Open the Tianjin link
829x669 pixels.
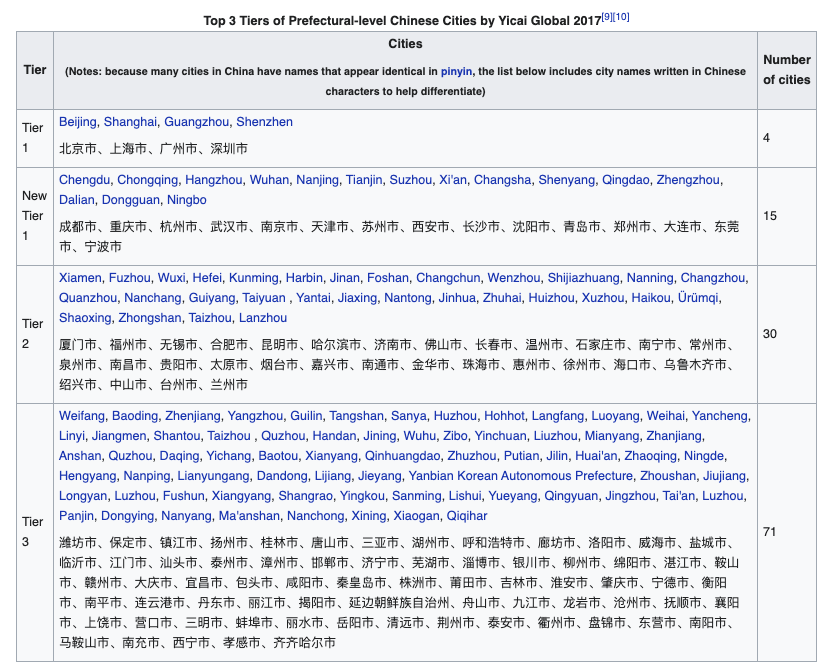364,180
